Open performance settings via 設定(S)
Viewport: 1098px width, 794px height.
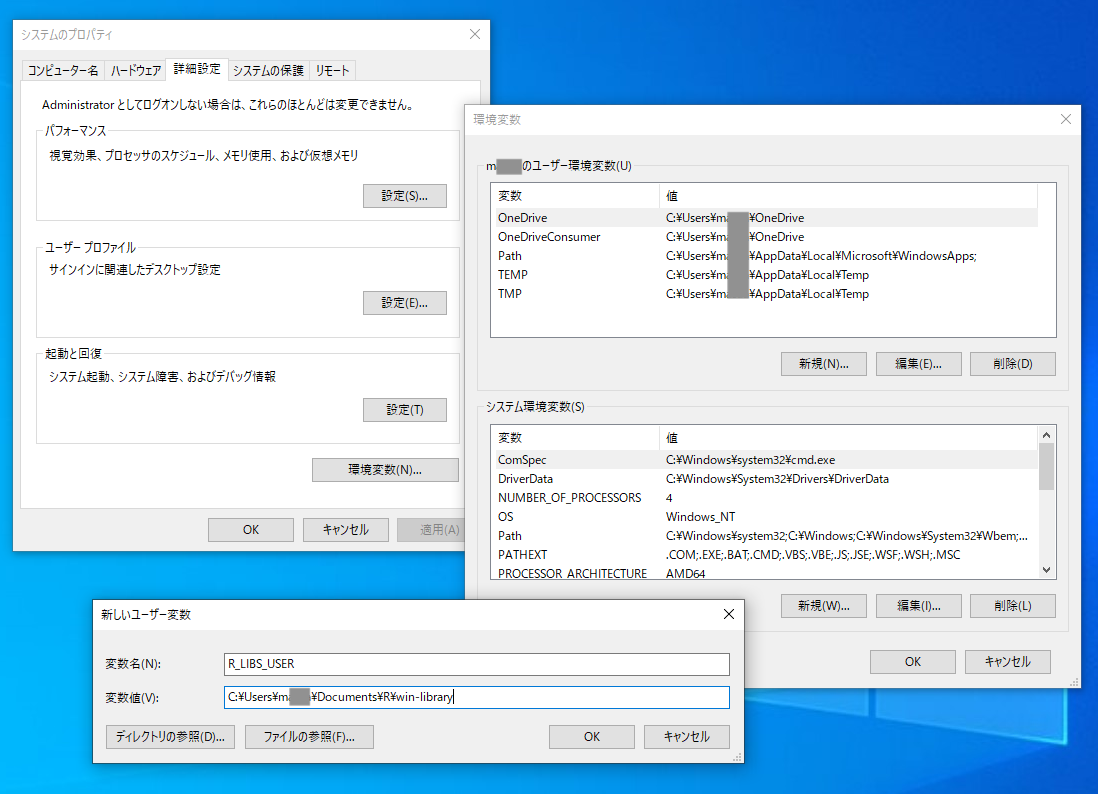coord(404,195)
